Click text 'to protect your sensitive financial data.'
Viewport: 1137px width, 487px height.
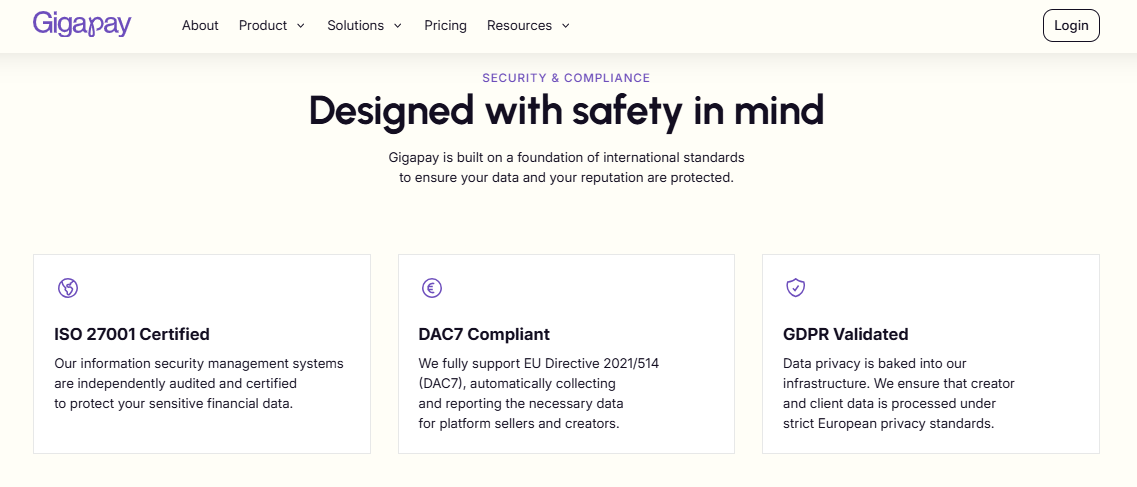[173, 404]
